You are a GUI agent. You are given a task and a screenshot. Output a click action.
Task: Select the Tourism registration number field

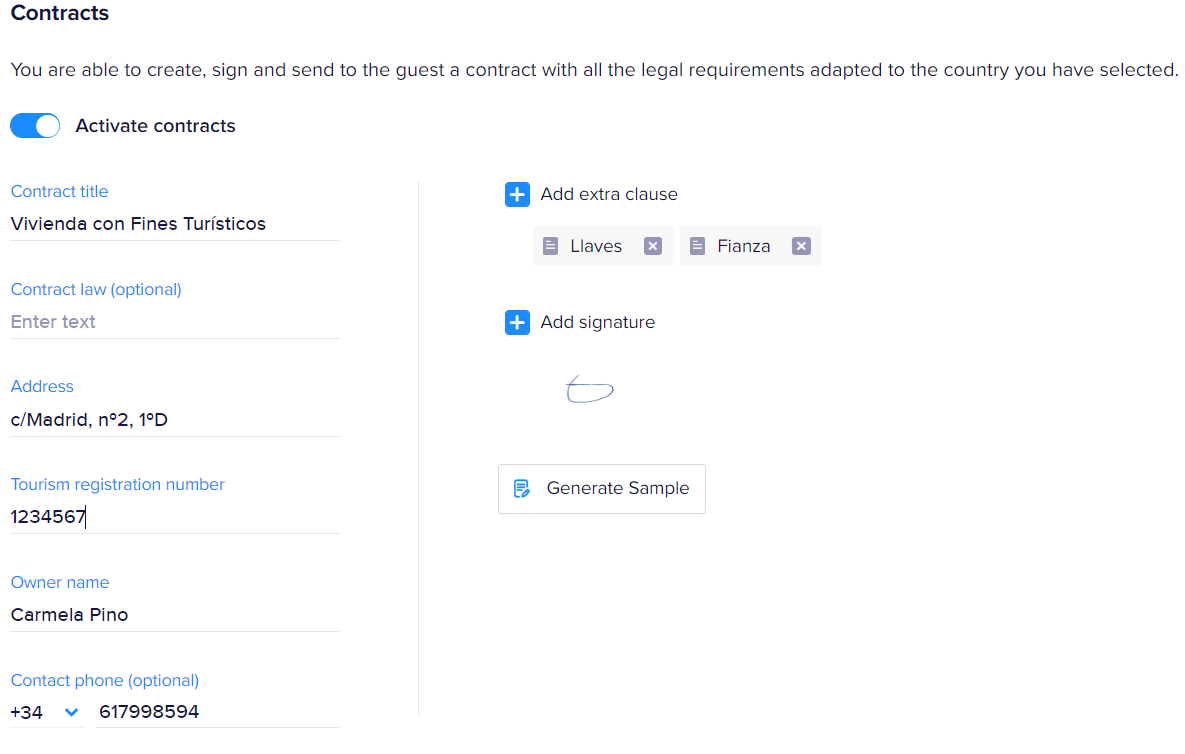[x=174, y=517]
